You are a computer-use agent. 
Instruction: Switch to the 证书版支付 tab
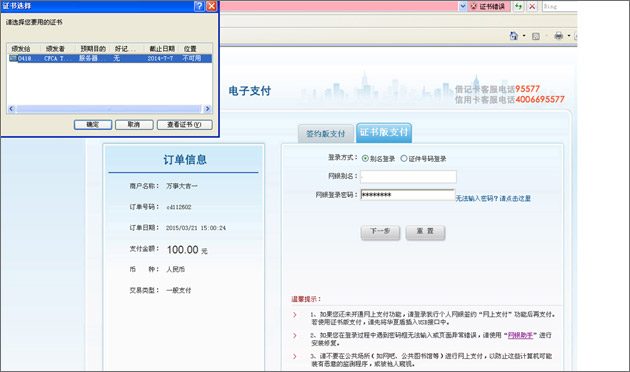384,133
